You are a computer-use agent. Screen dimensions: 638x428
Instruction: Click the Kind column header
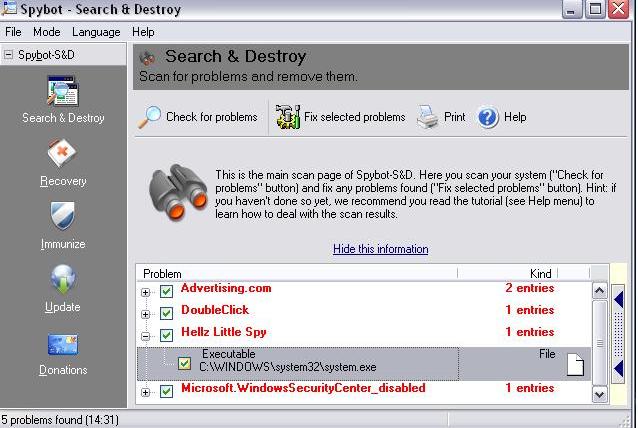click(507, 273)
